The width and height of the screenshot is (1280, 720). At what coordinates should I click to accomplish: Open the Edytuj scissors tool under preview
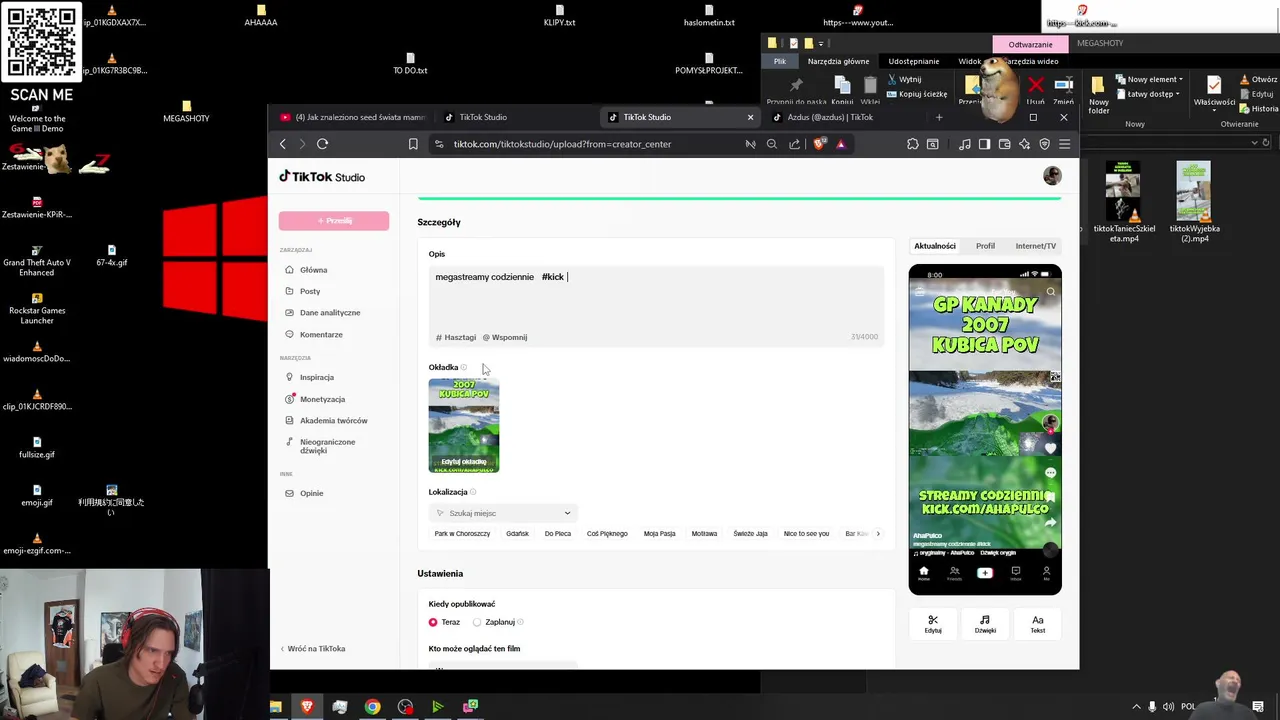[933, 624]
